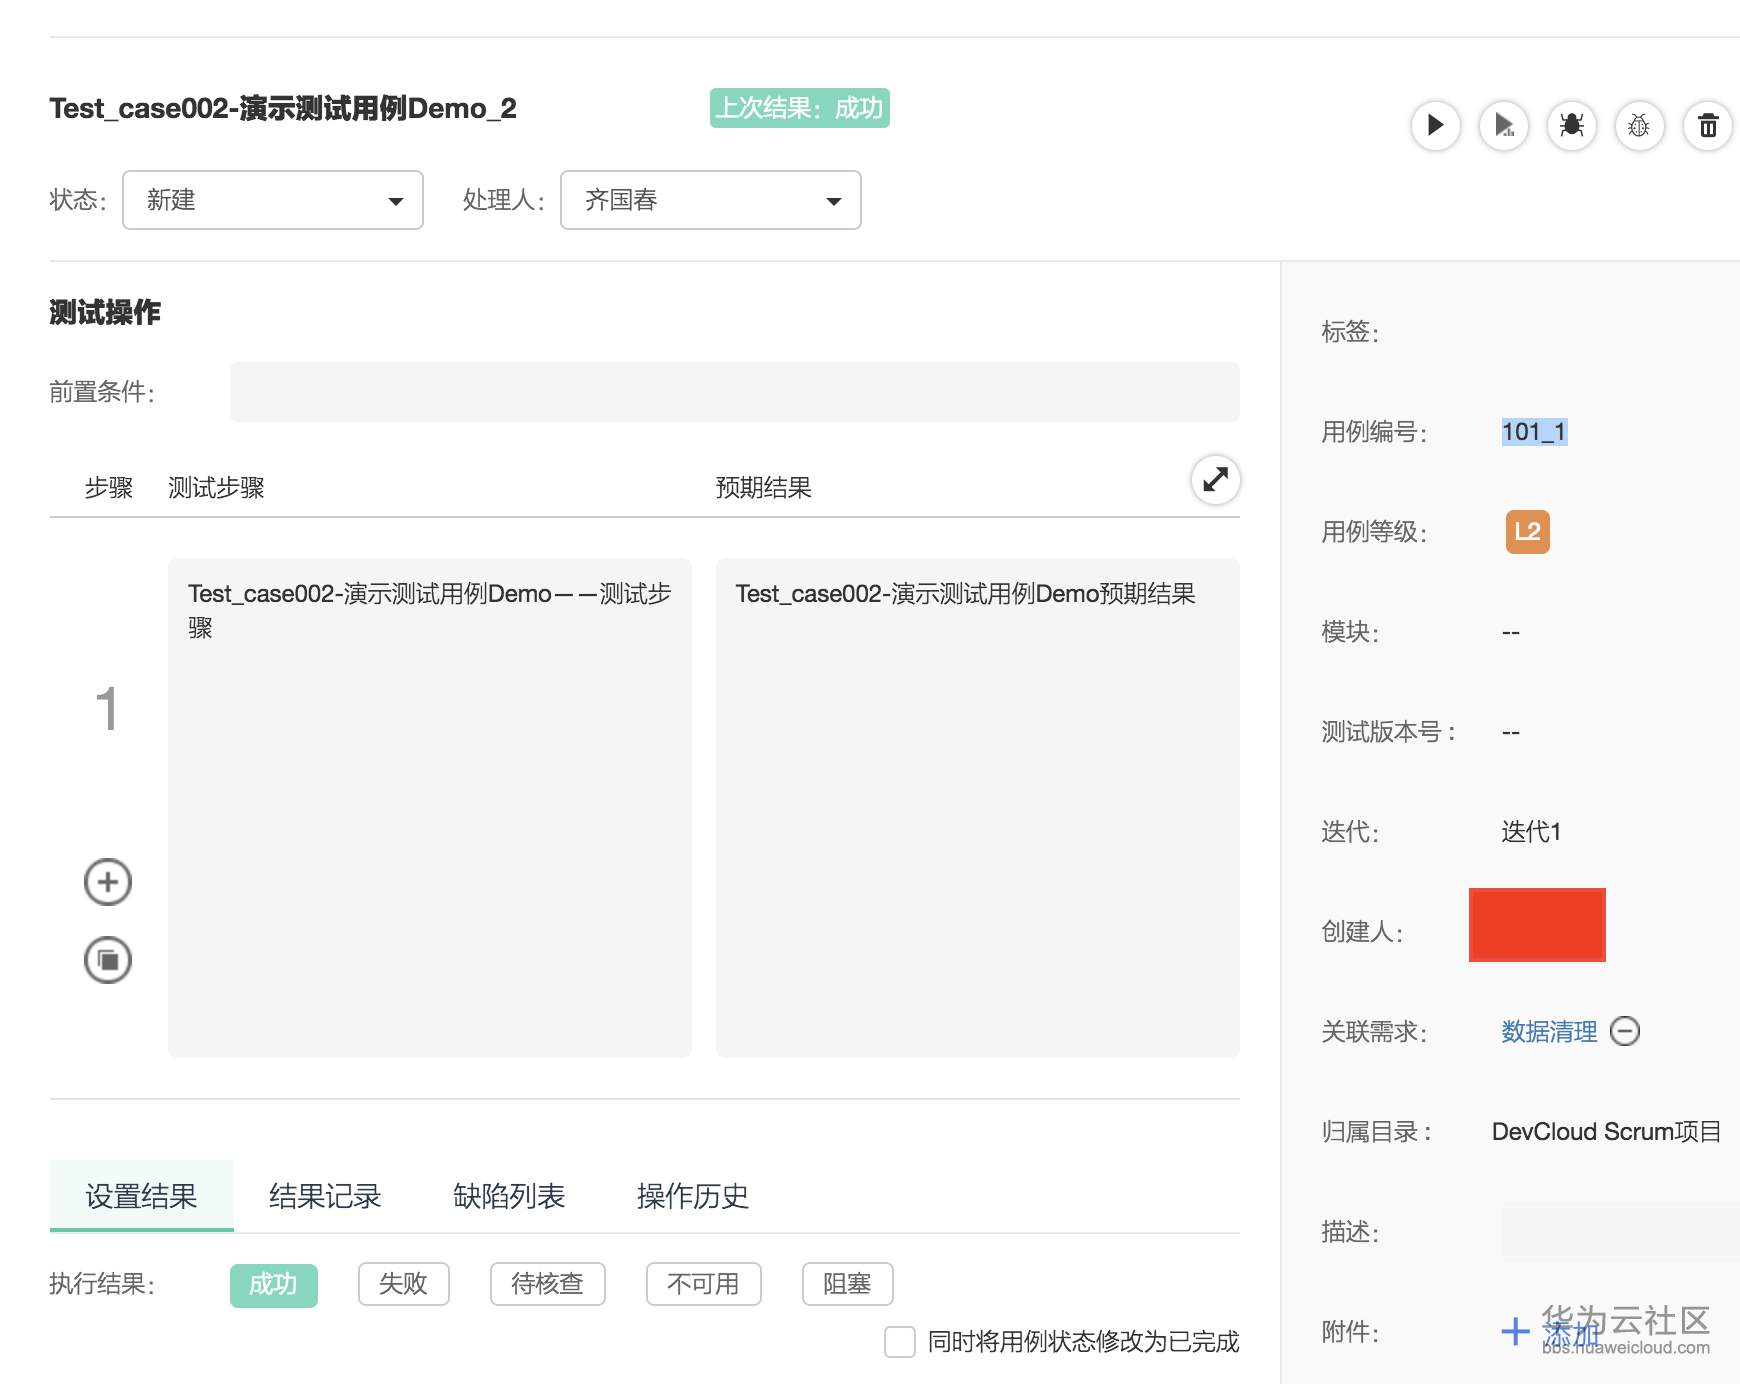1740x1384 pixels.
Task: Switch to the 结果记录 tab
Action: click(x=325, y=1196)
